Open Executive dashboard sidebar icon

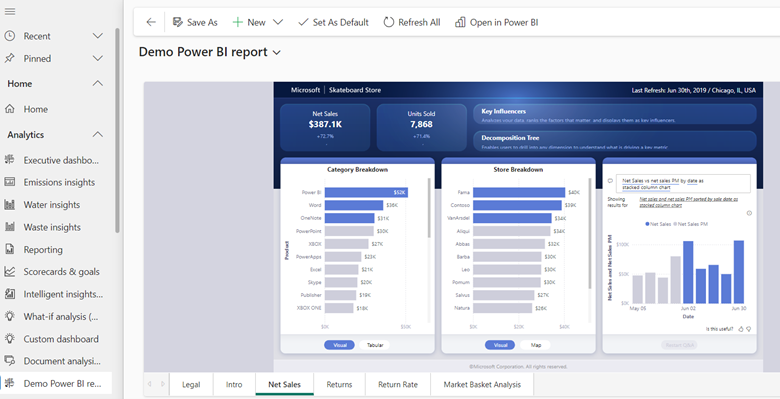[9, 160]
